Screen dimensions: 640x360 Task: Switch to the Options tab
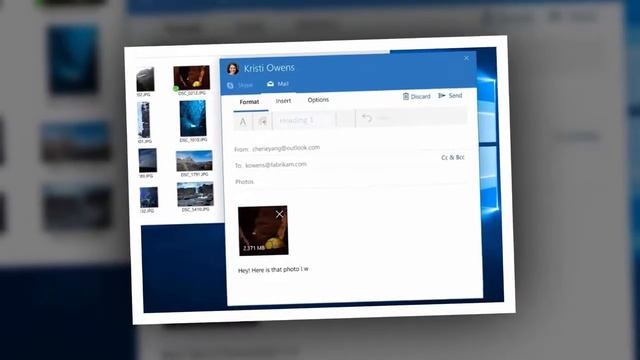[318, 100]
